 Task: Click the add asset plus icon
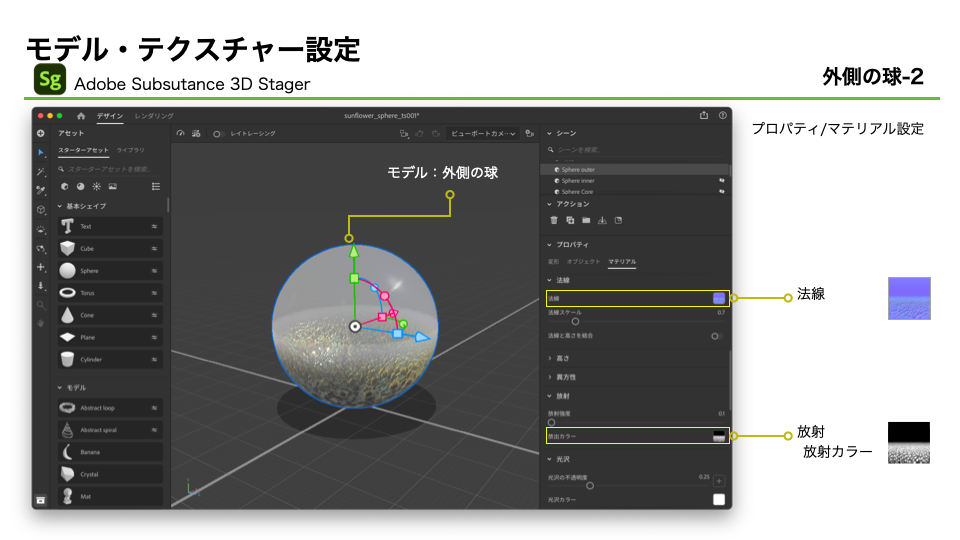40,133
